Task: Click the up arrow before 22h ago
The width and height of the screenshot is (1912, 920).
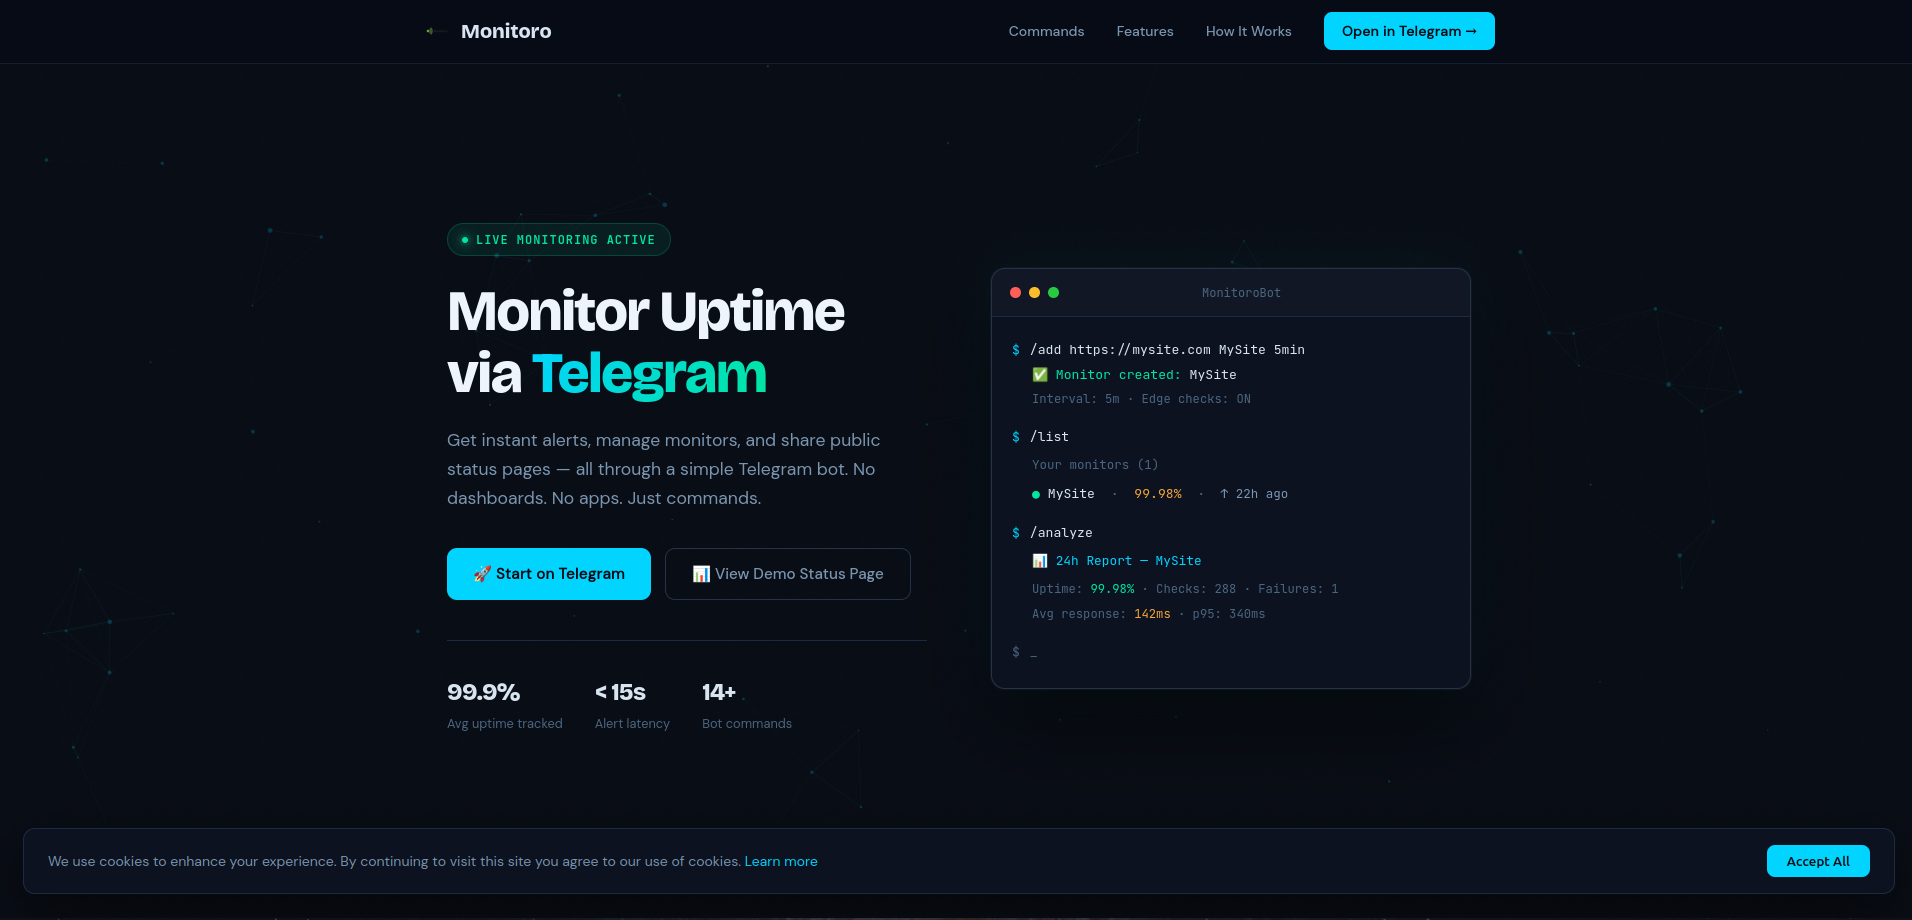Action: click(x=1224, y=494)
